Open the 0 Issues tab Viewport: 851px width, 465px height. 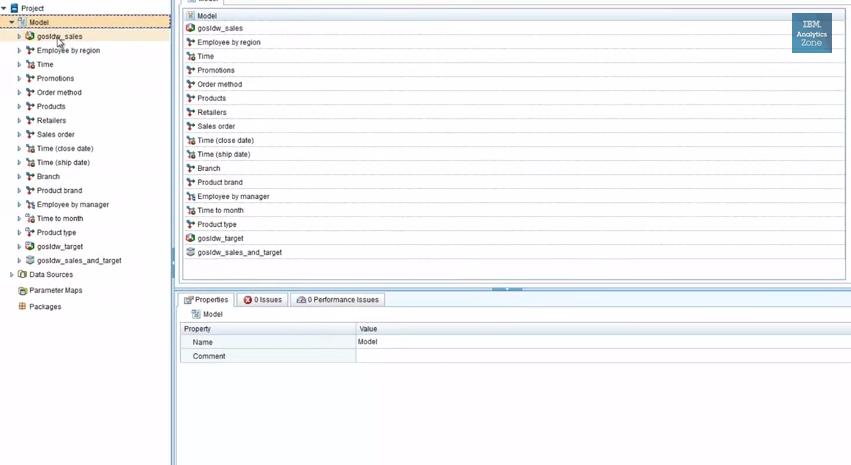[x=263, y=300]
